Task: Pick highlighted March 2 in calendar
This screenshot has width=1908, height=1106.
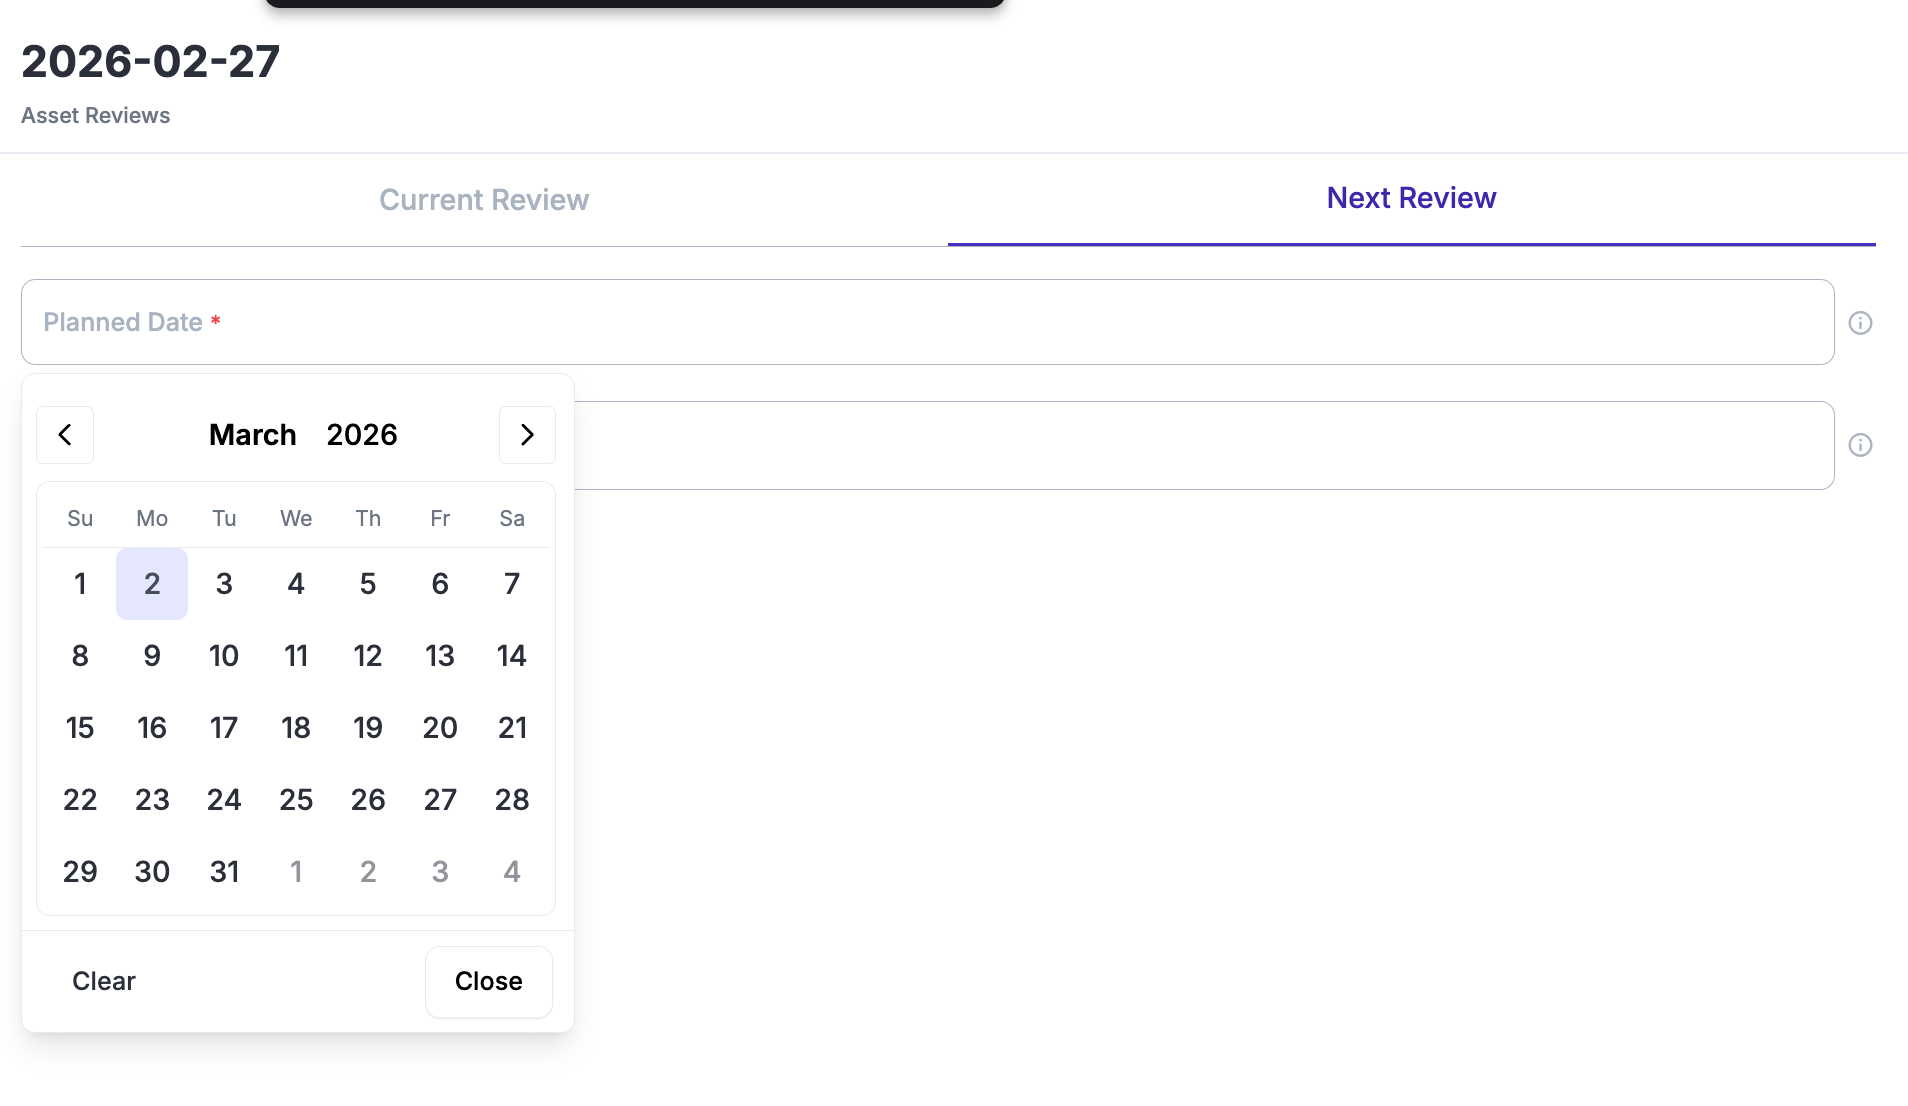Action: (152, 584)
